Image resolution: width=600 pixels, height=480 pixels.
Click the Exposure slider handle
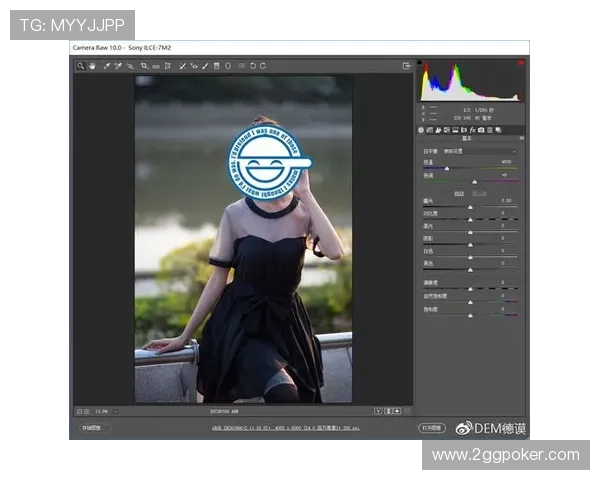[473, 206]
